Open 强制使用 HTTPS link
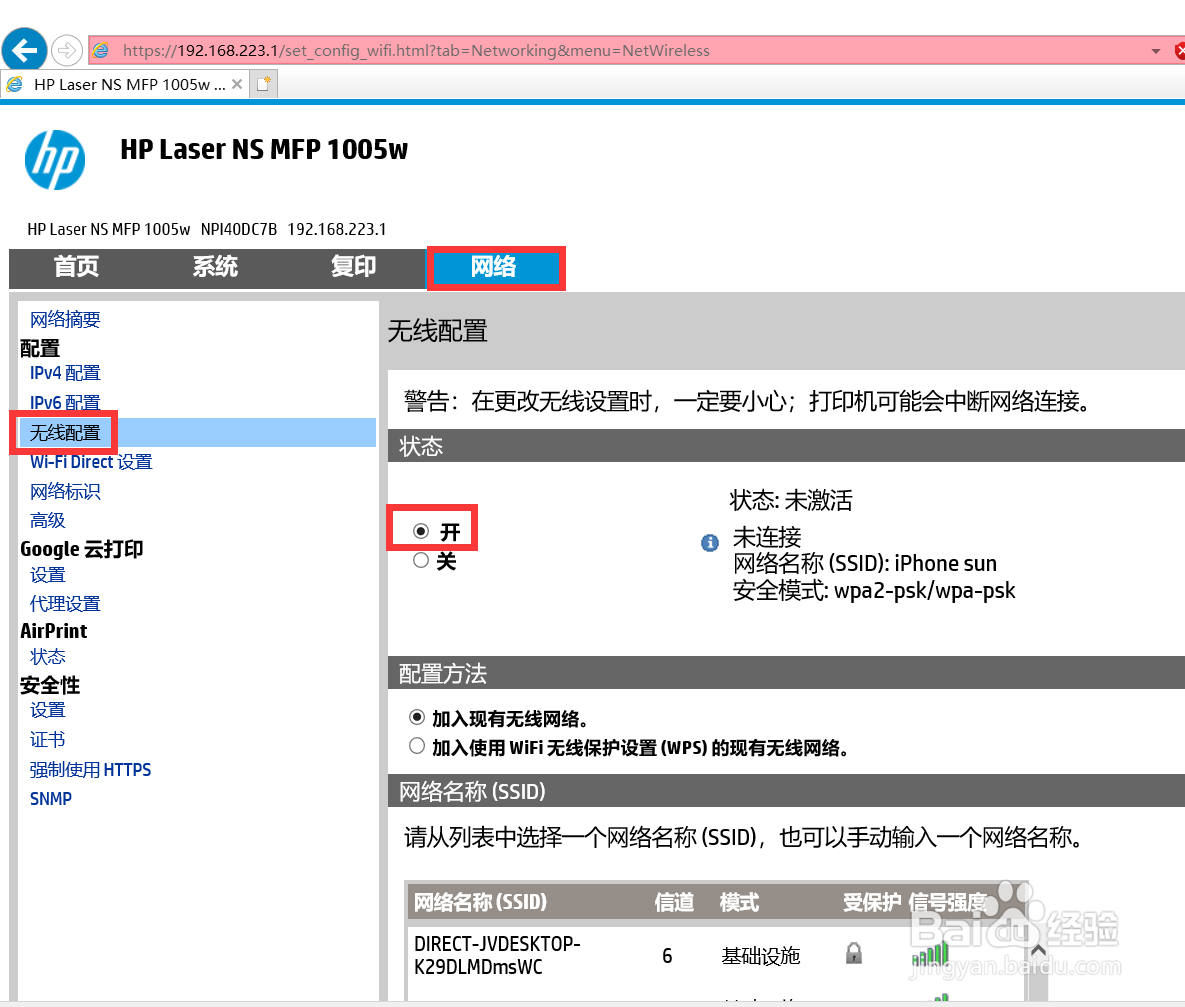This screenshot has width=1185, height=1007. click(90, 770)
